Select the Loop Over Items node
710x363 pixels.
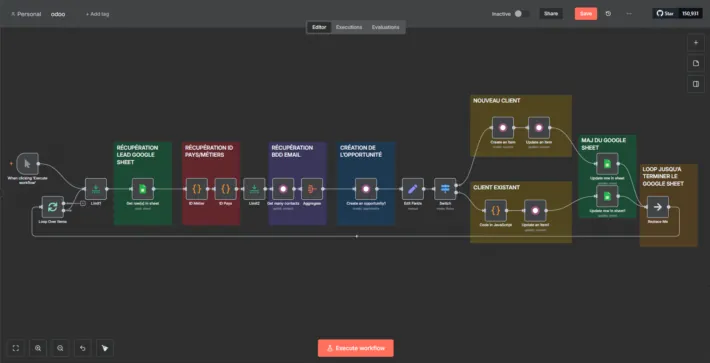pos(53,207)
